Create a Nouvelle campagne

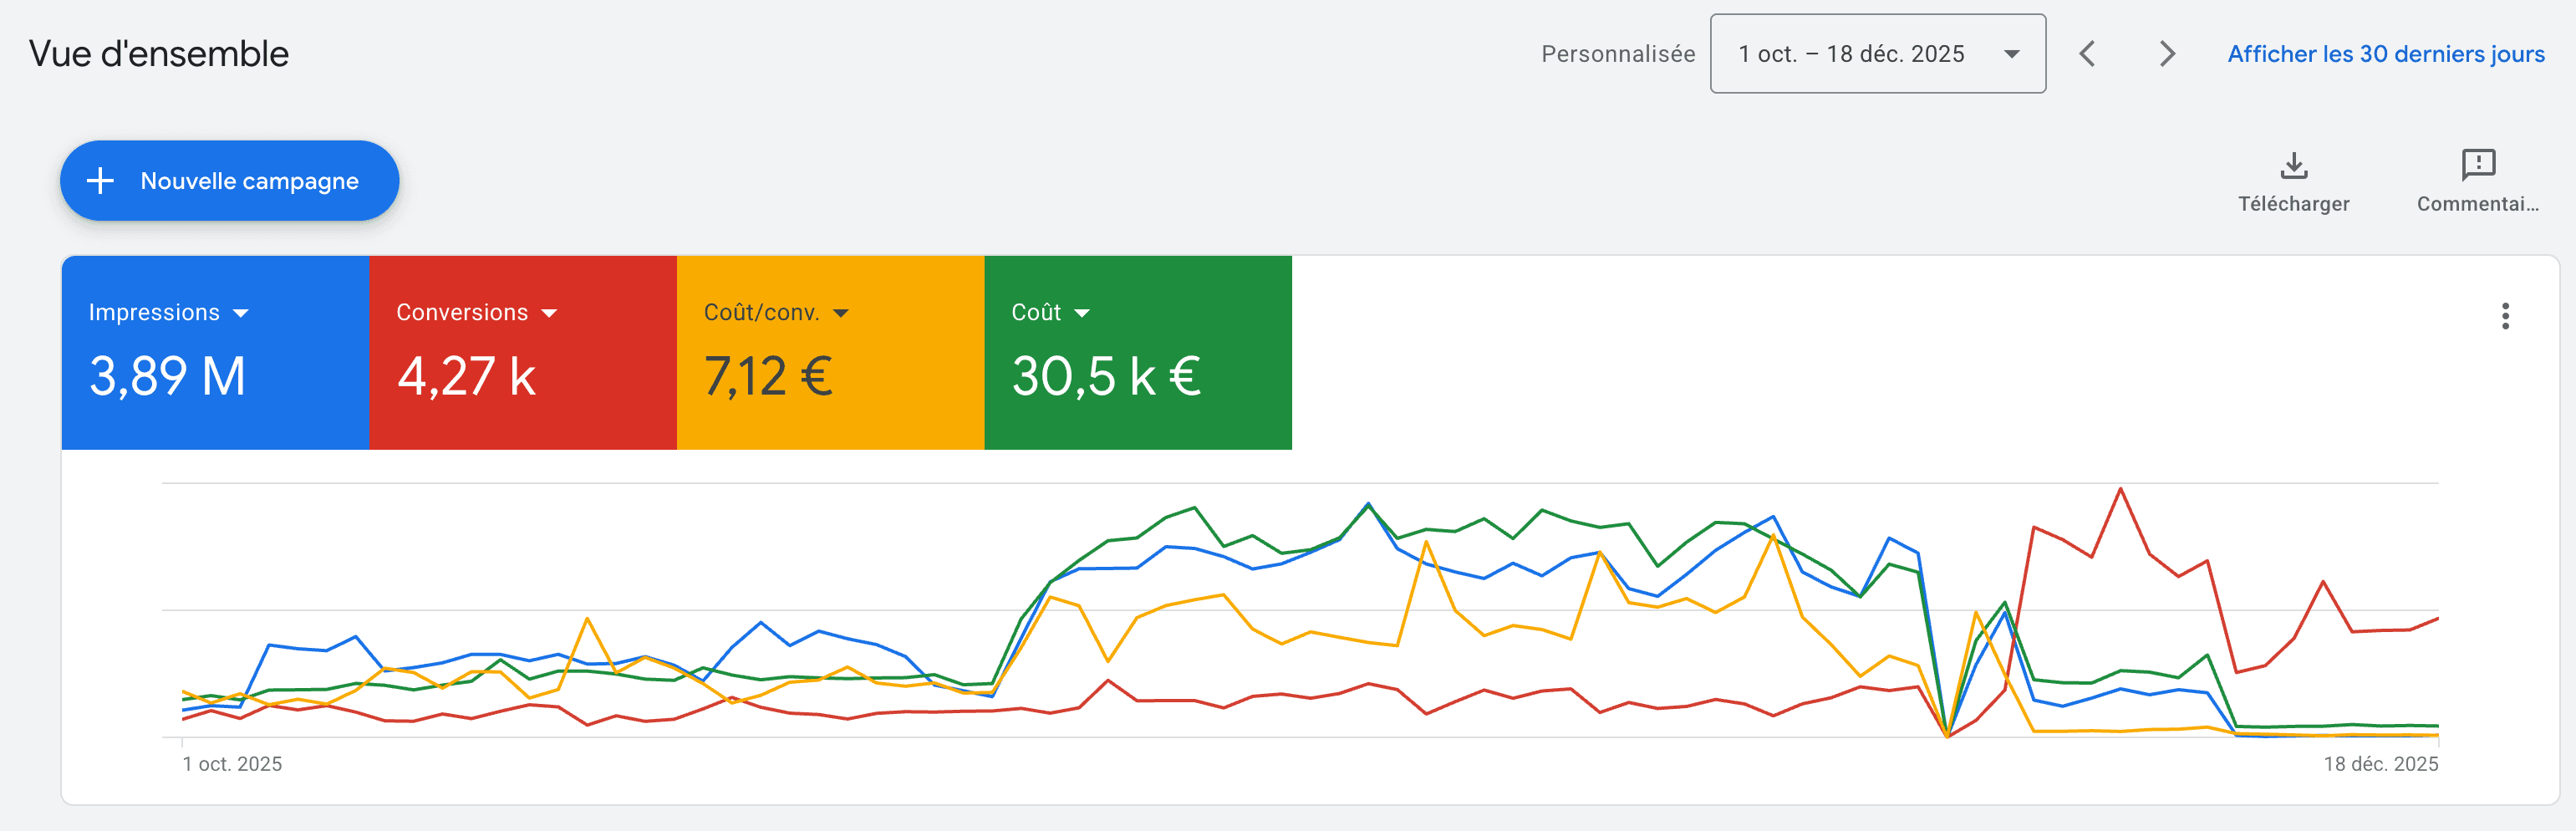coord(228,181)
